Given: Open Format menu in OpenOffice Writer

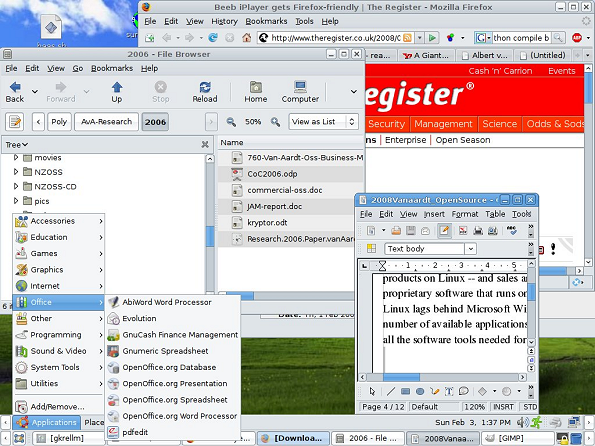Looking at the screenshot, I should pos(464,214).
